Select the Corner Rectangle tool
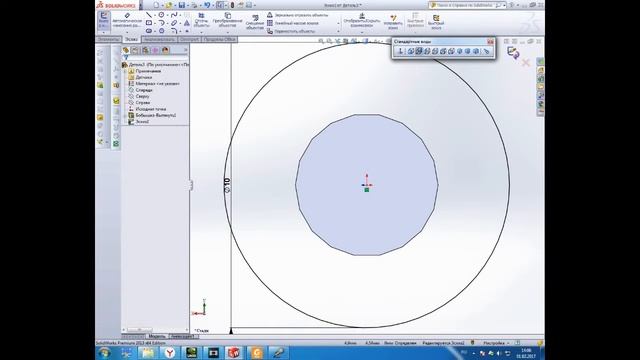The image size is (640, 360). coord(149,23)
